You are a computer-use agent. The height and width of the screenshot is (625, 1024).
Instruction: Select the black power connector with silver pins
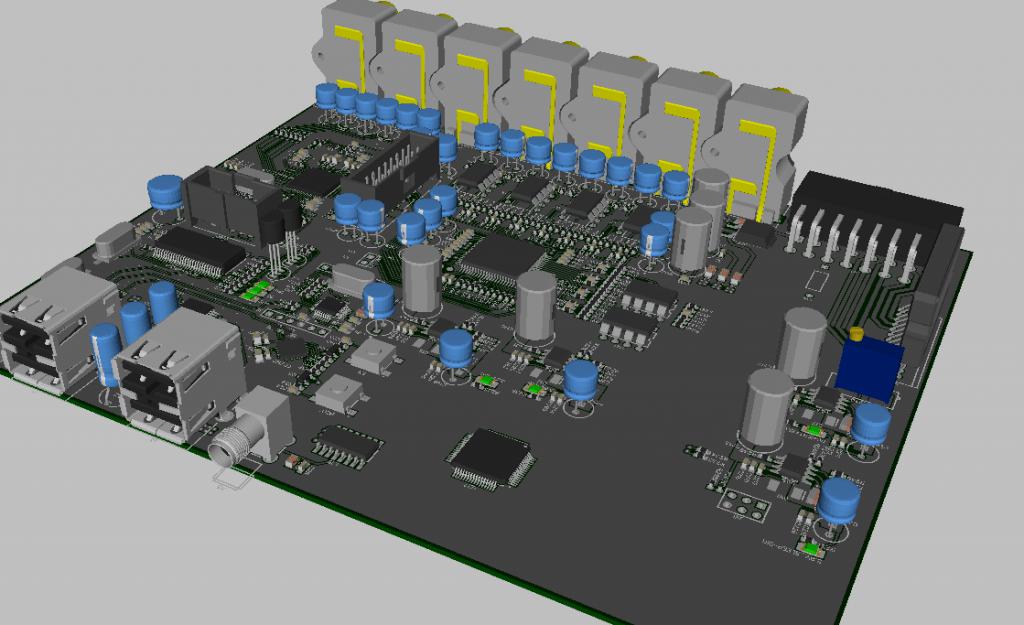875,225
